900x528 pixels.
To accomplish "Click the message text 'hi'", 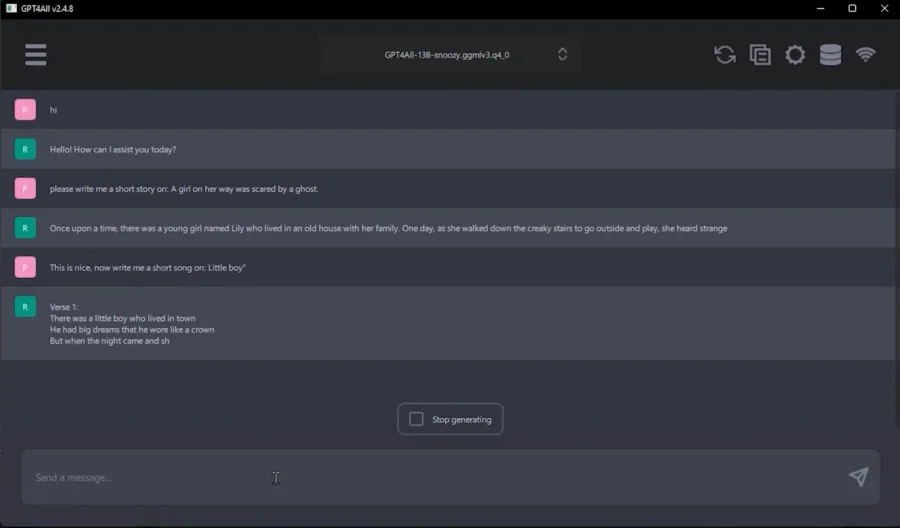I will pyautogui.click(x=53, y=110).
